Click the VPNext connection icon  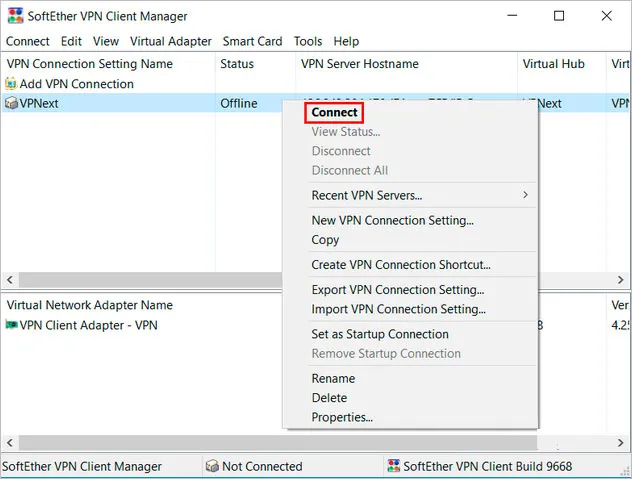pos(11,103)
